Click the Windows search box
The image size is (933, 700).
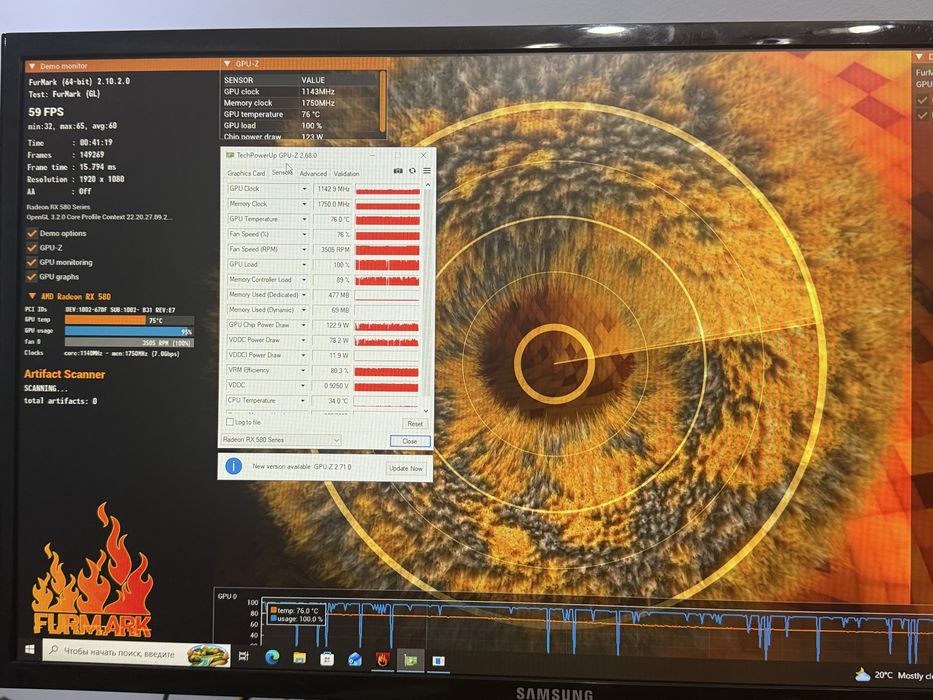pyautogui.click(x=136, y=654)
